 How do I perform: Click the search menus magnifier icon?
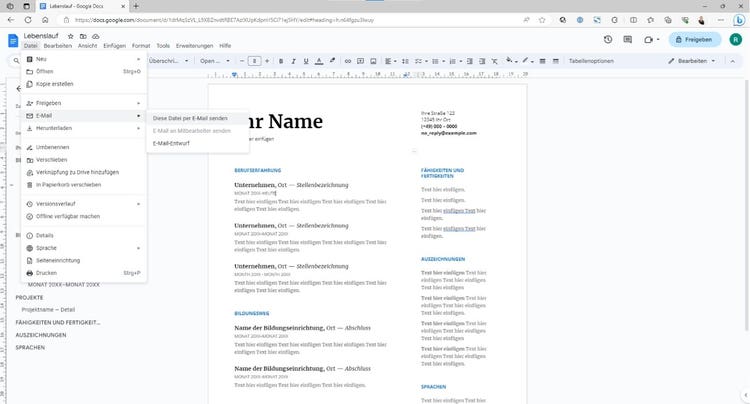pyautogui.click(x=16, y=61)
